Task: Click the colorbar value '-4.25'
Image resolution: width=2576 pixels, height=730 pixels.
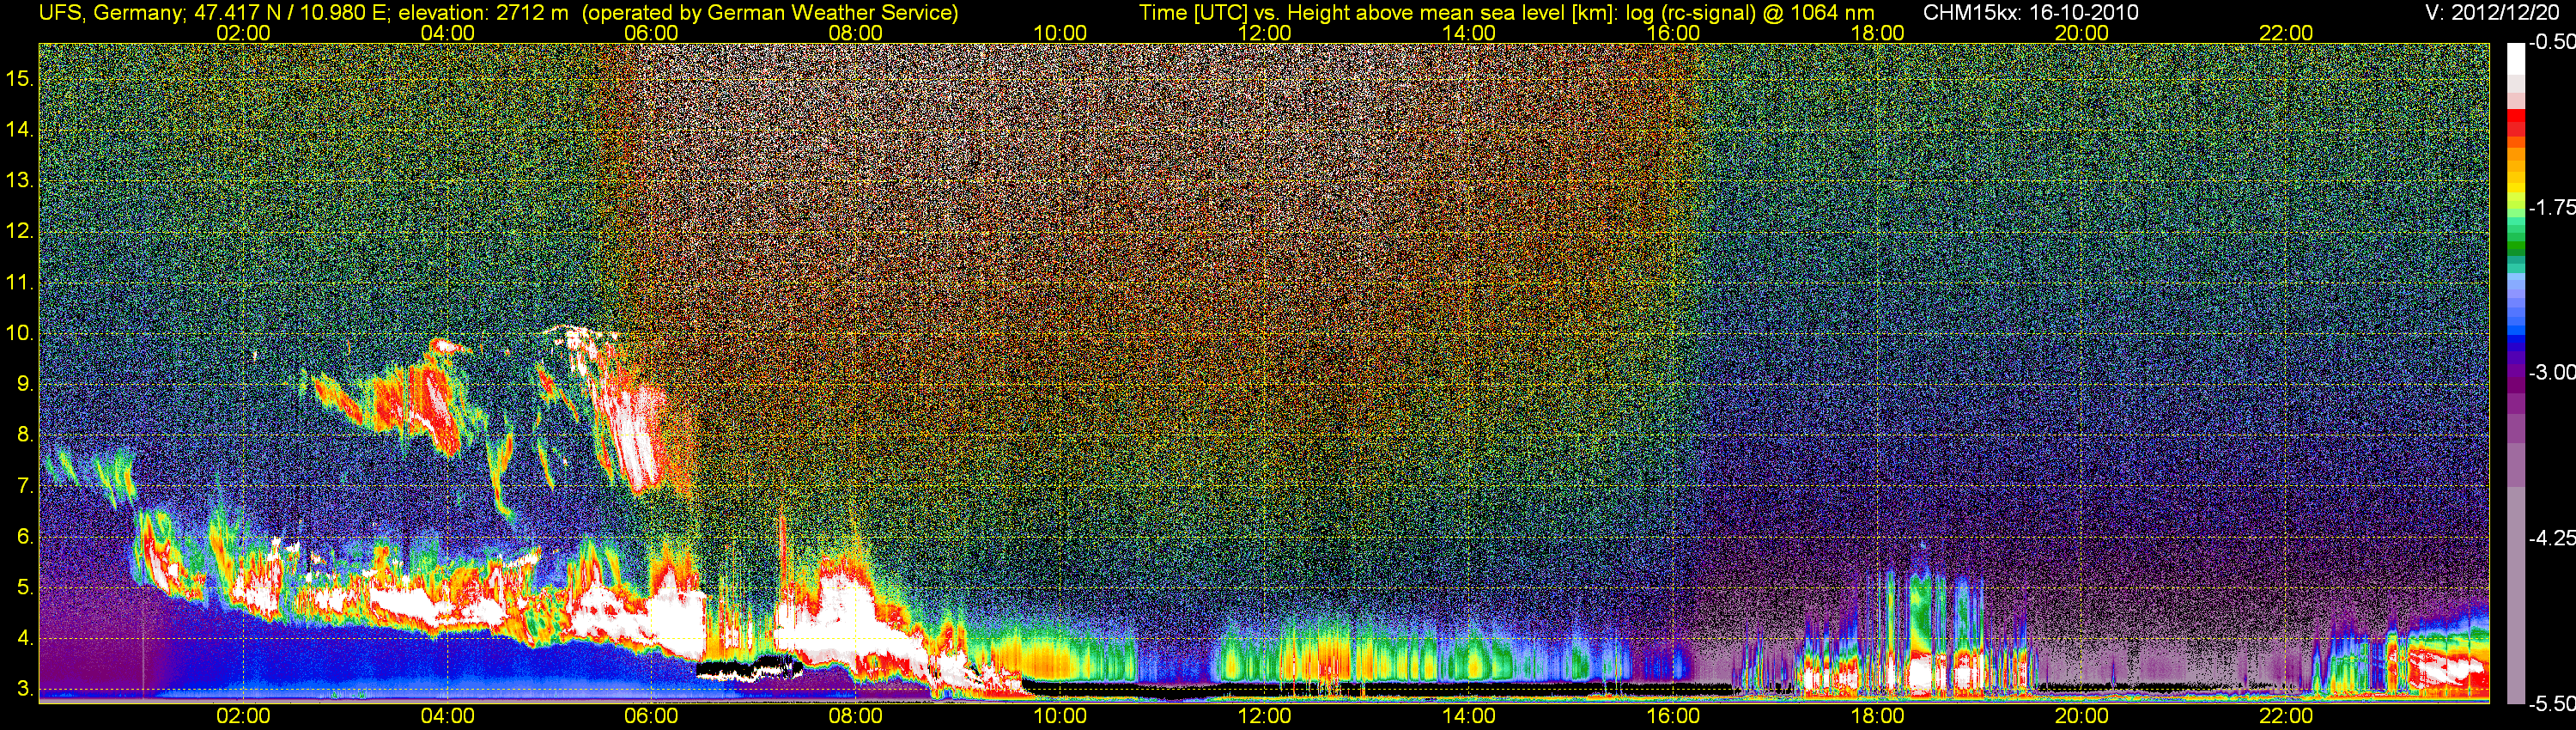Action: [2551, 538]
